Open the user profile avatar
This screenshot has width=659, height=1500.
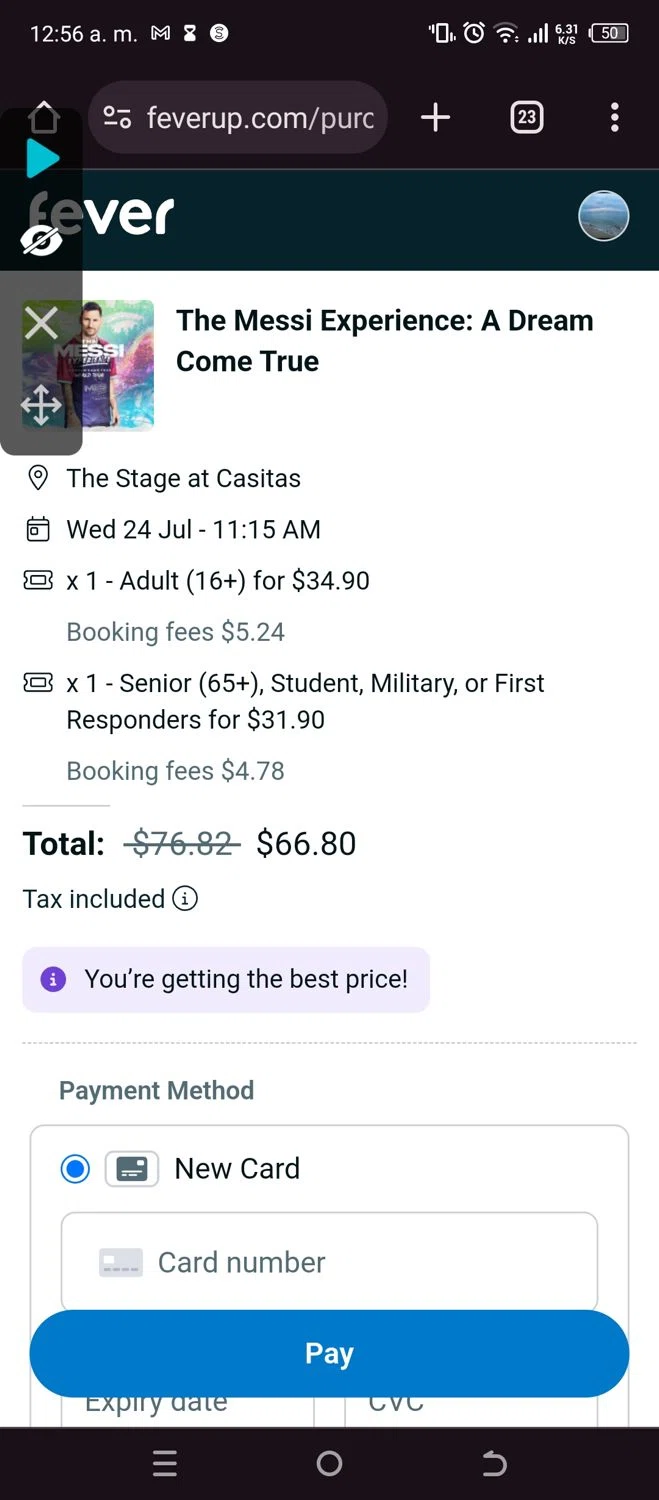604,216
